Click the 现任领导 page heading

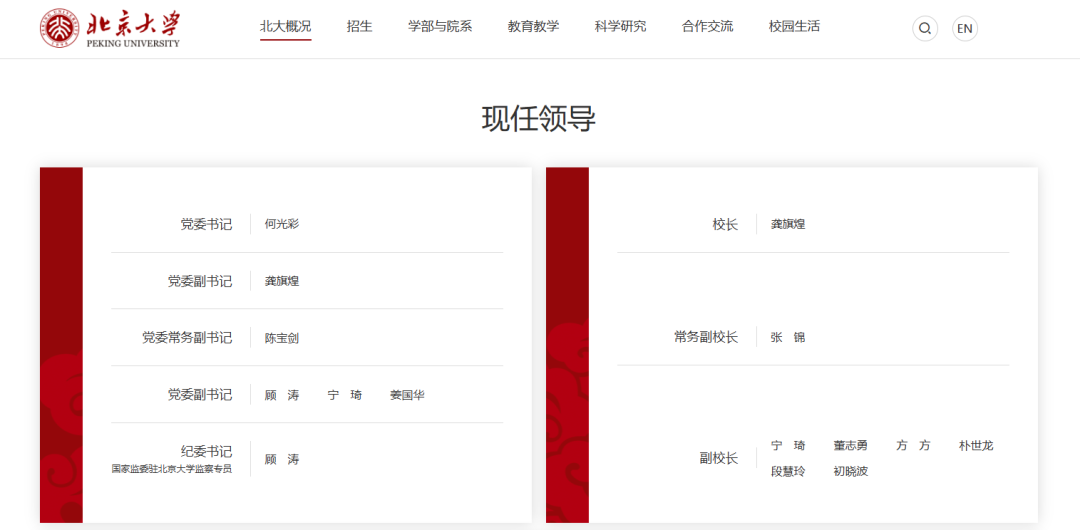[539, 120]
